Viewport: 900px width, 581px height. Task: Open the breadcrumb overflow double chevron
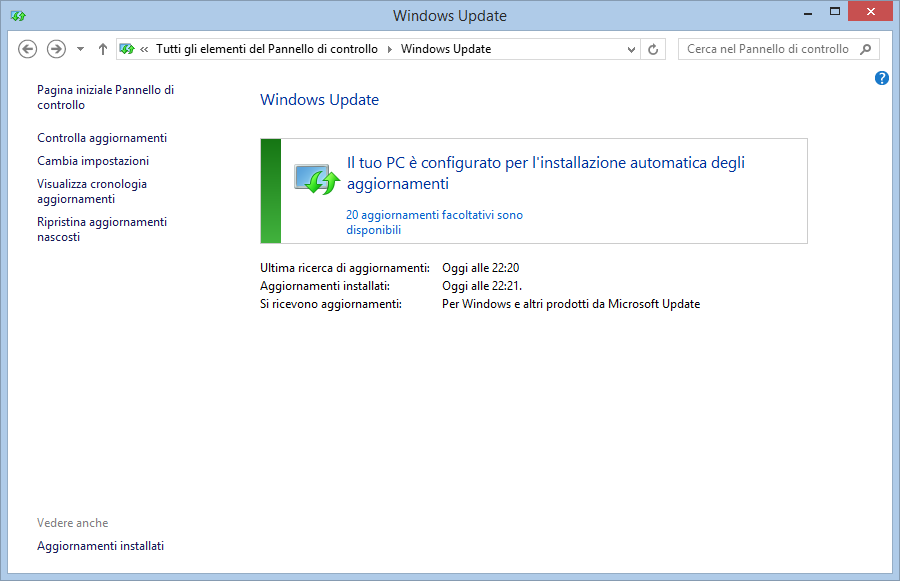click(x=144, y=49)
